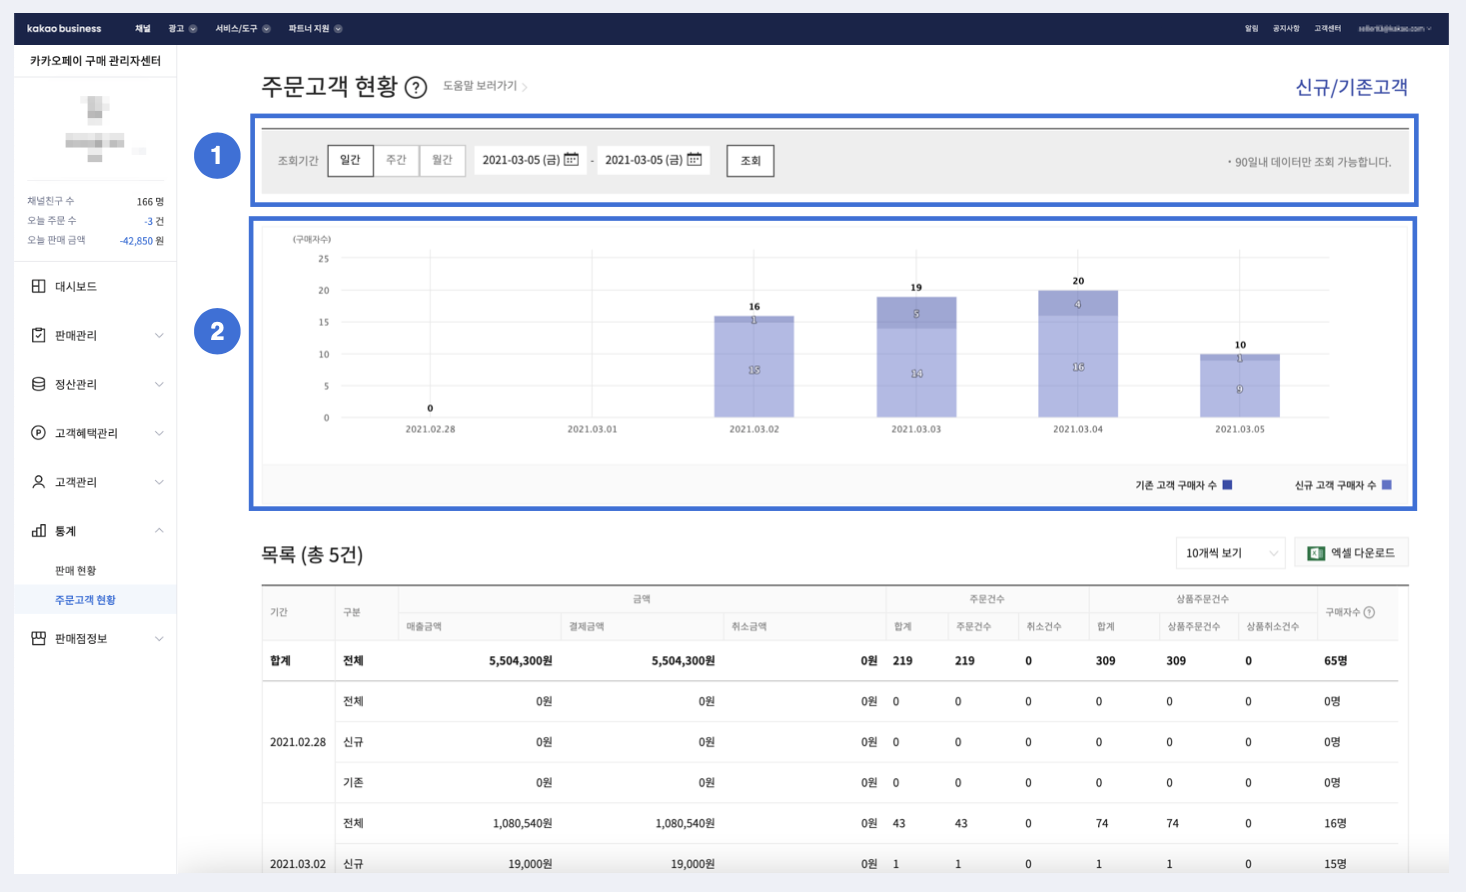Image resolution: width=1466 pixels, height=892 pixels.
Task: Open the 도움말 보러가기 link
Action: tap(485, 86)
